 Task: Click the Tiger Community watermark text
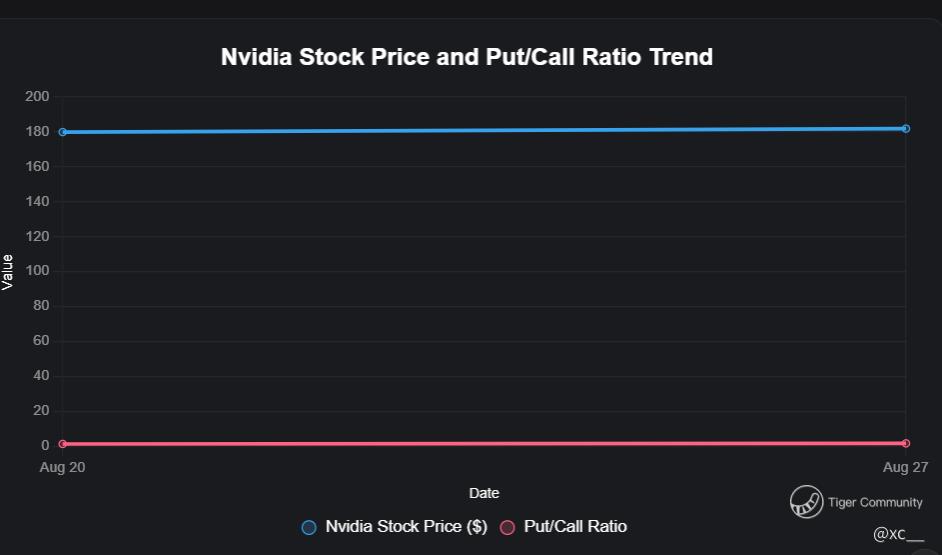[875, 502]
